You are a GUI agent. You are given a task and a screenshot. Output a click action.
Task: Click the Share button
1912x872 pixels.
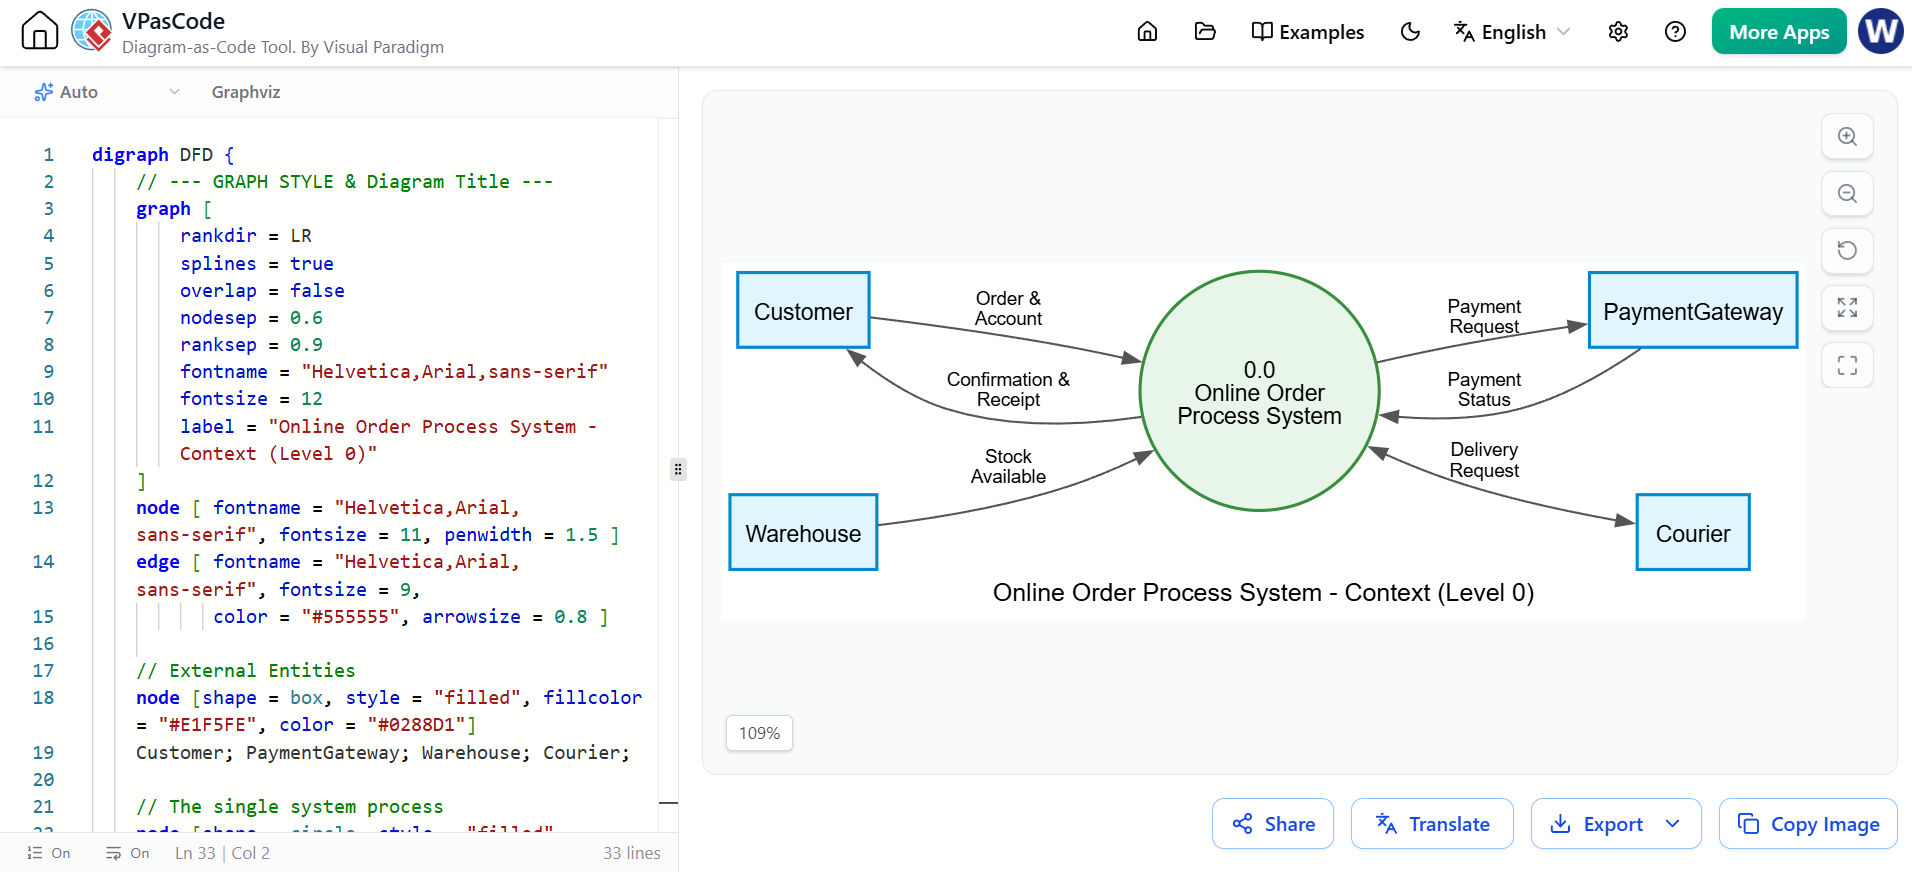[1273, 824]
